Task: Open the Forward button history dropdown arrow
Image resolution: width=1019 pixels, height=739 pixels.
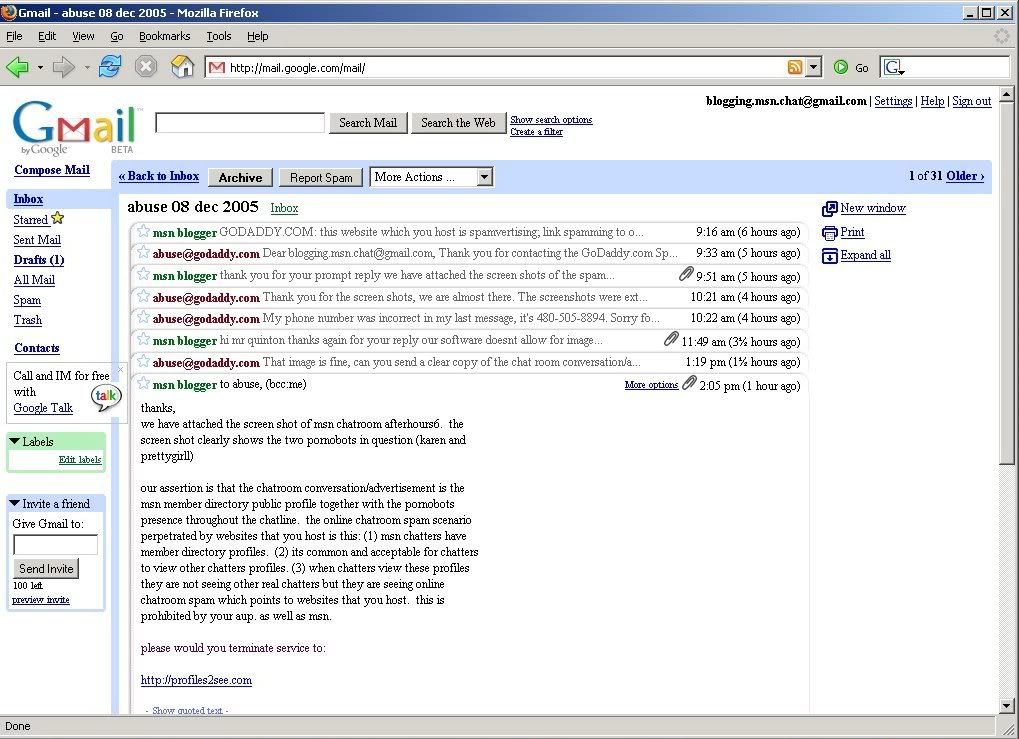Action: click(x=87, y=67)
